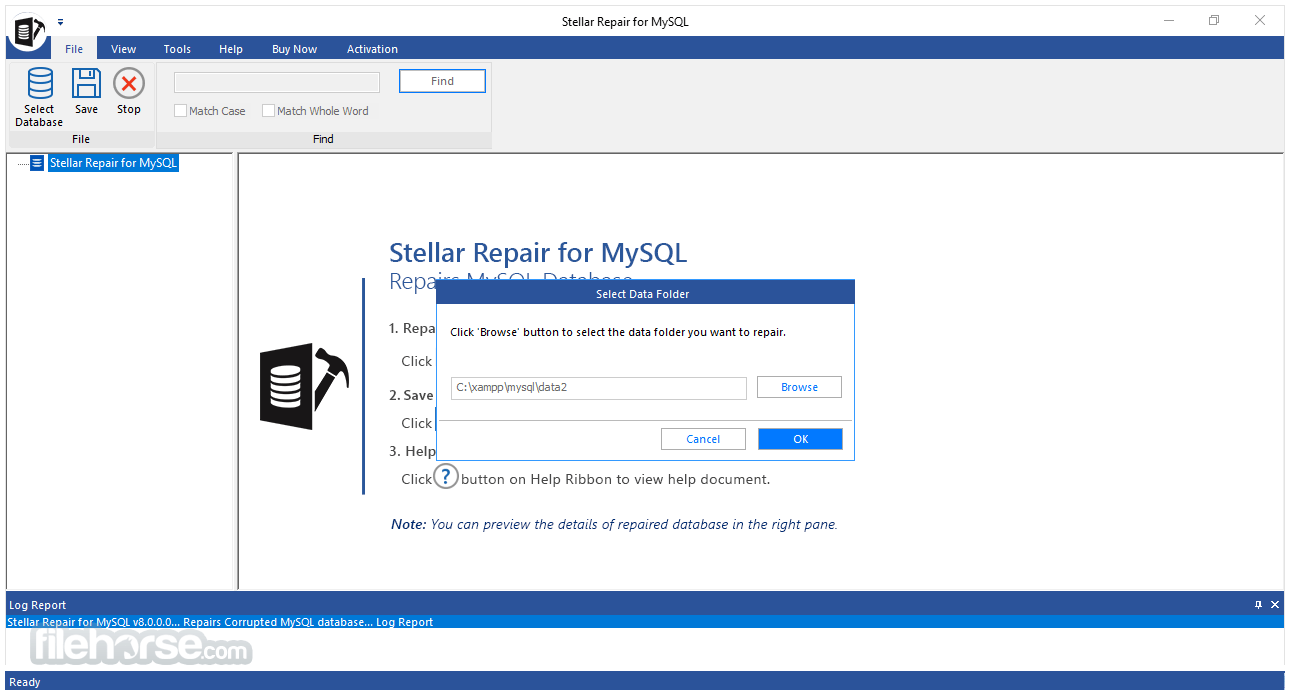
Task: Click the Log Report panel title
Action: (x=38, y=605)
